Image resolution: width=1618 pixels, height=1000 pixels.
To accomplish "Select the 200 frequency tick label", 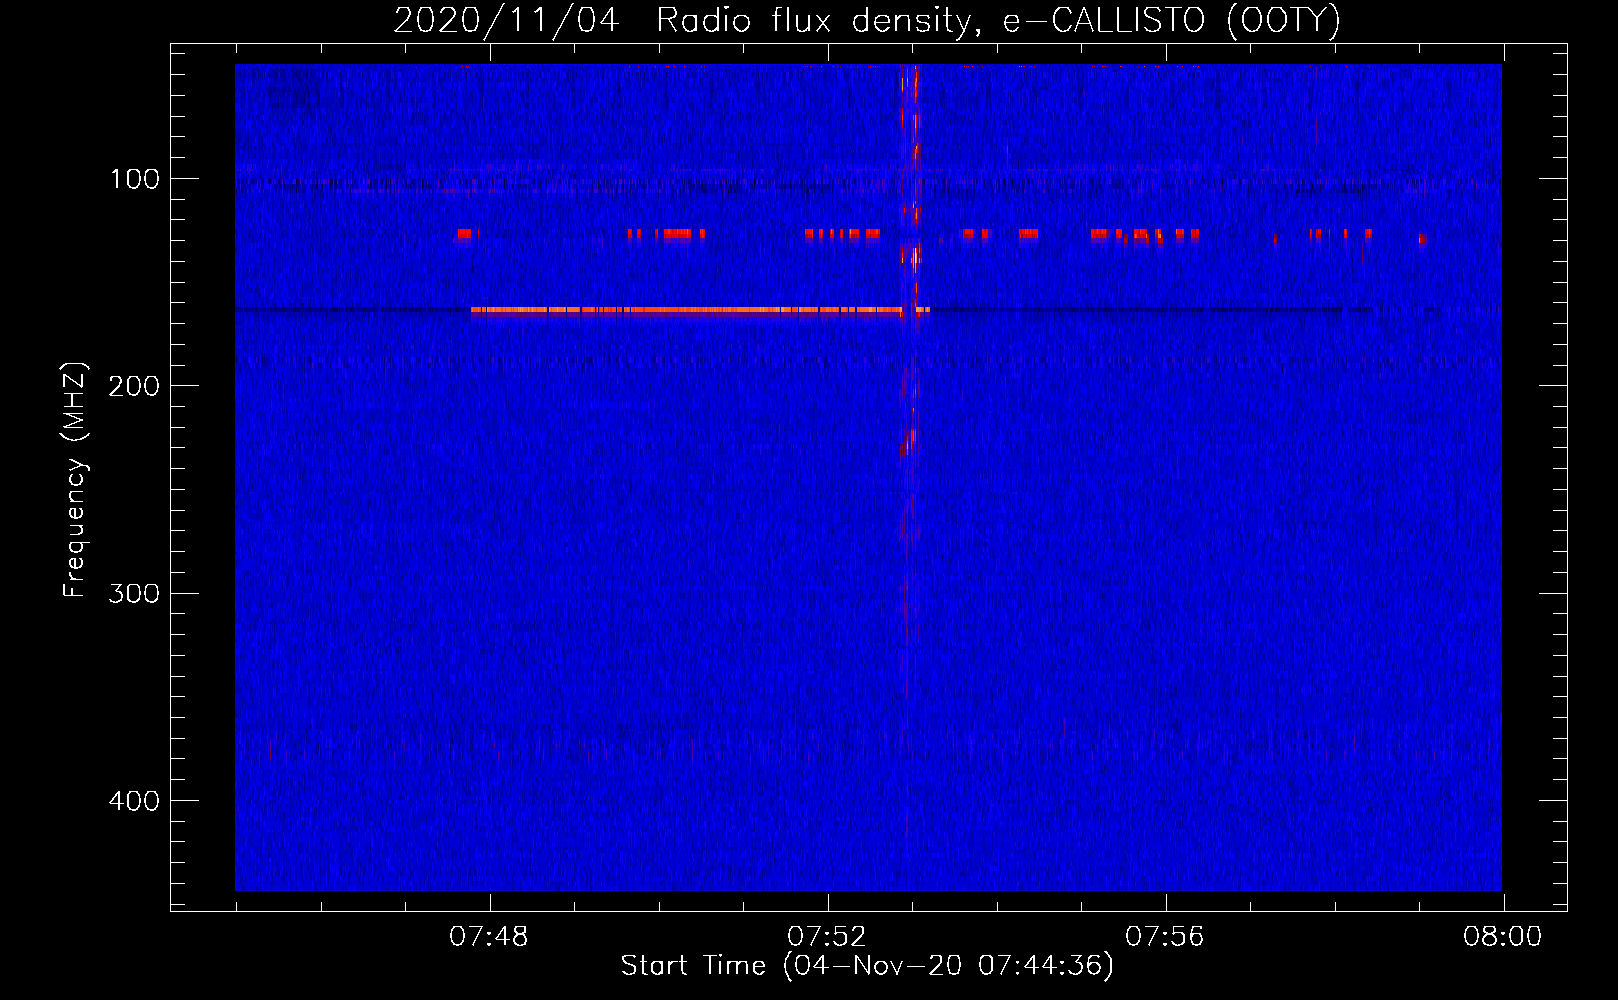I will (x=134, y=386).
